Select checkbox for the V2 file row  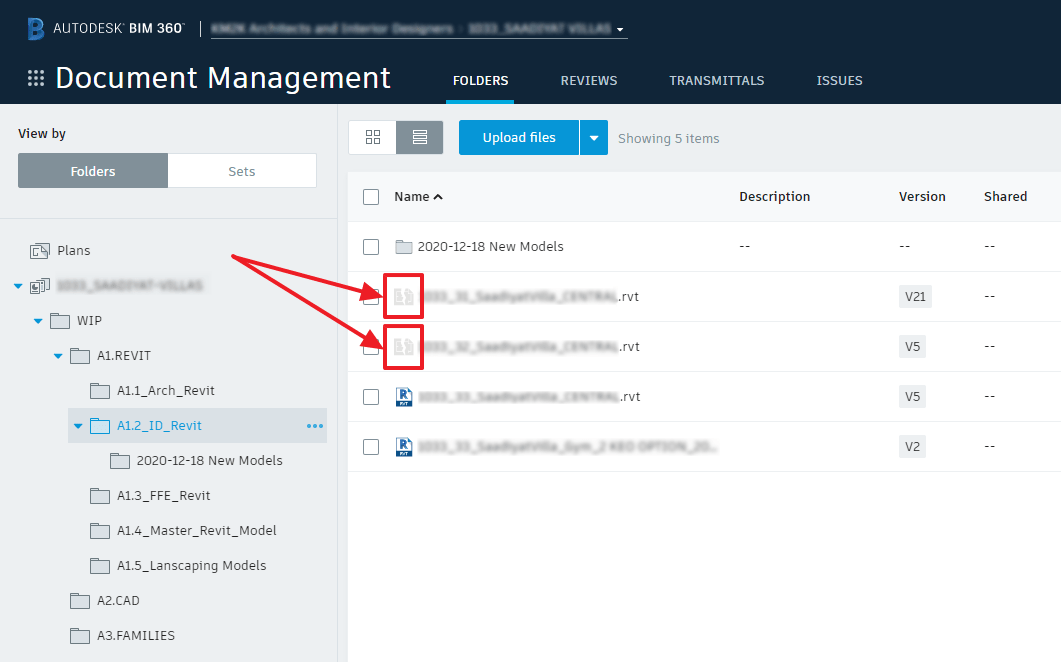click(x=371, y=447)
